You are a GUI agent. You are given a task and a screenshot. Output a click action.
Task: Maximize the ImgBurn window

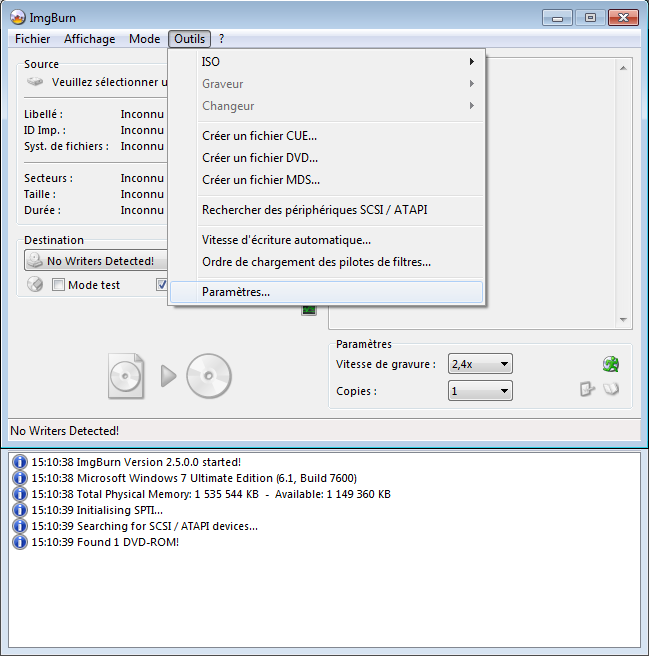(x=590, y=18)
